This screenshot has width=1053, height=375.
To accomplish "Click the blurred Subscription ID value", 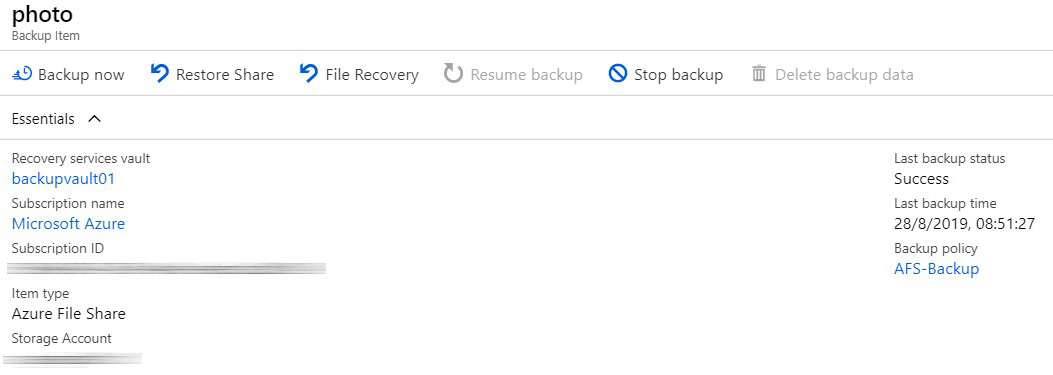I will (167, 269).
